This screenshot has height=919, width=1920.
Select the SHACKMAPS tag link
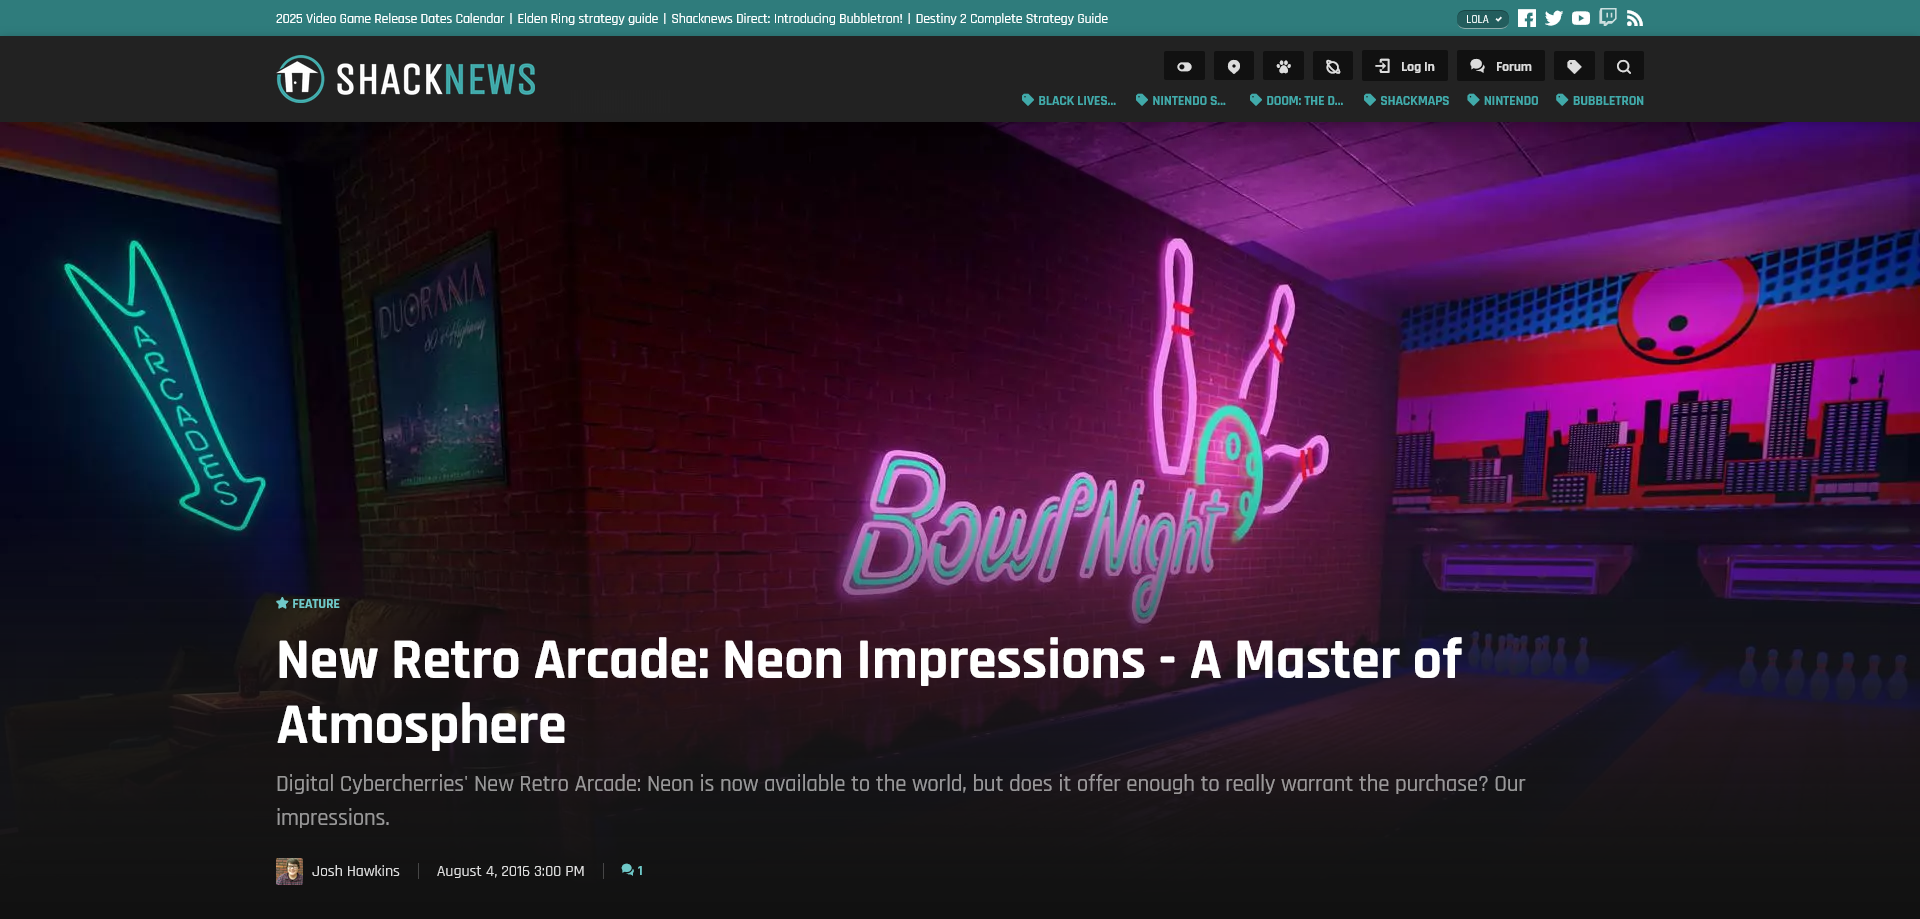1406,101
